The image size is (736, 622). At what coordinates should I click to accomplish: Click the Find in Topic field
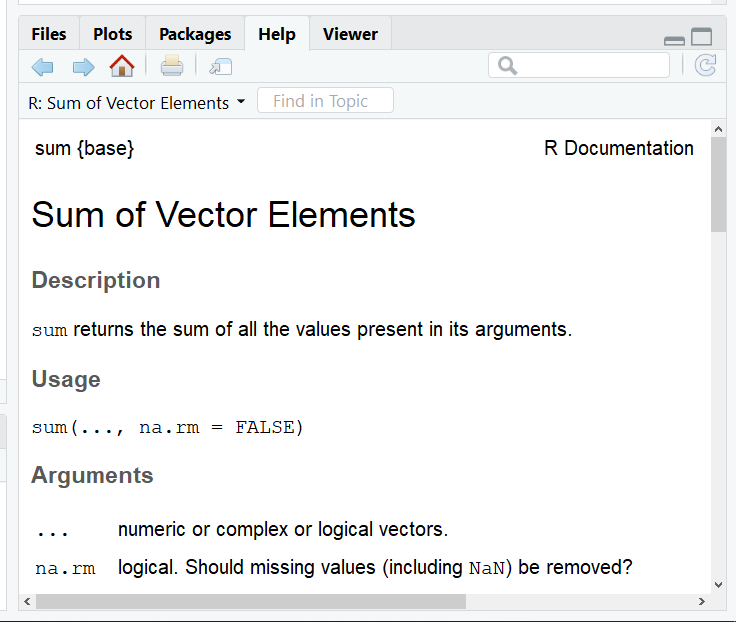[x=325, y=100]
